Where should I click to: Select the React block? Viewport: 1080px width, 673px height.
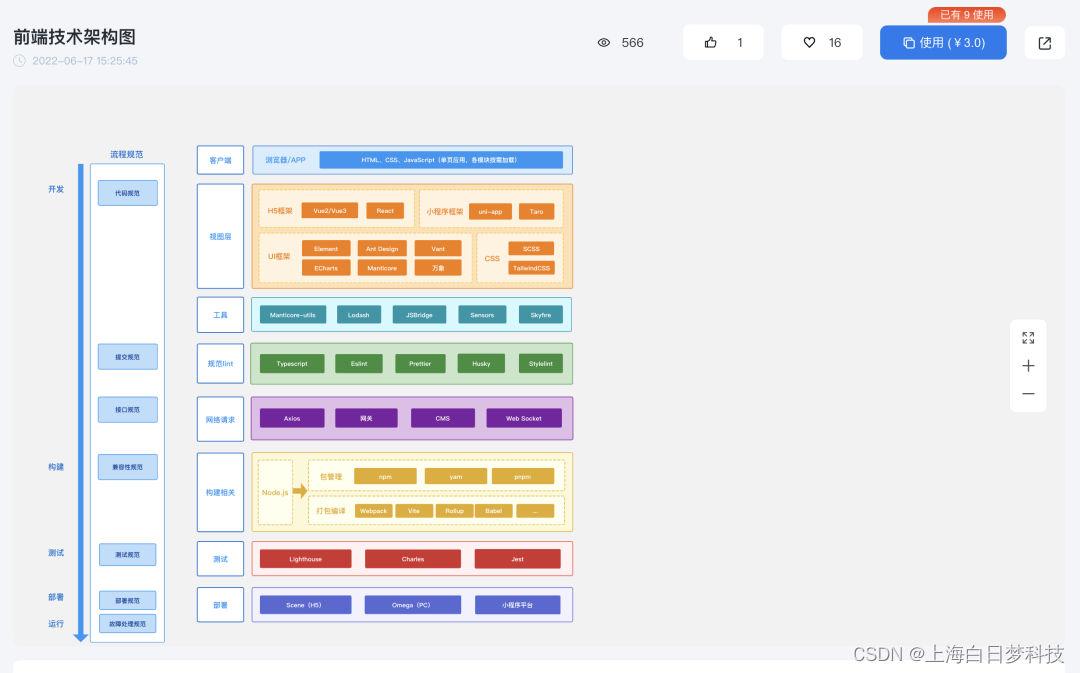tap(385, 211)
